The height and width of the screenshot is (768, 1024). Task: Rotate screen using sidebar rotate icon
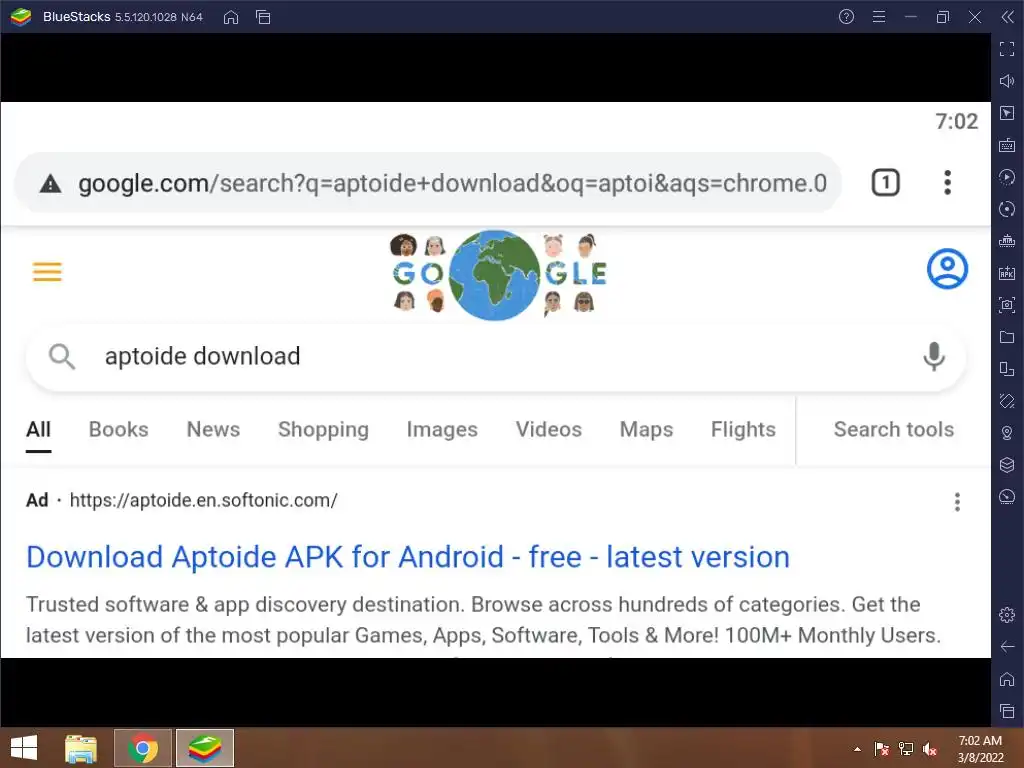pyautogui.click(x=1007, y=401)
